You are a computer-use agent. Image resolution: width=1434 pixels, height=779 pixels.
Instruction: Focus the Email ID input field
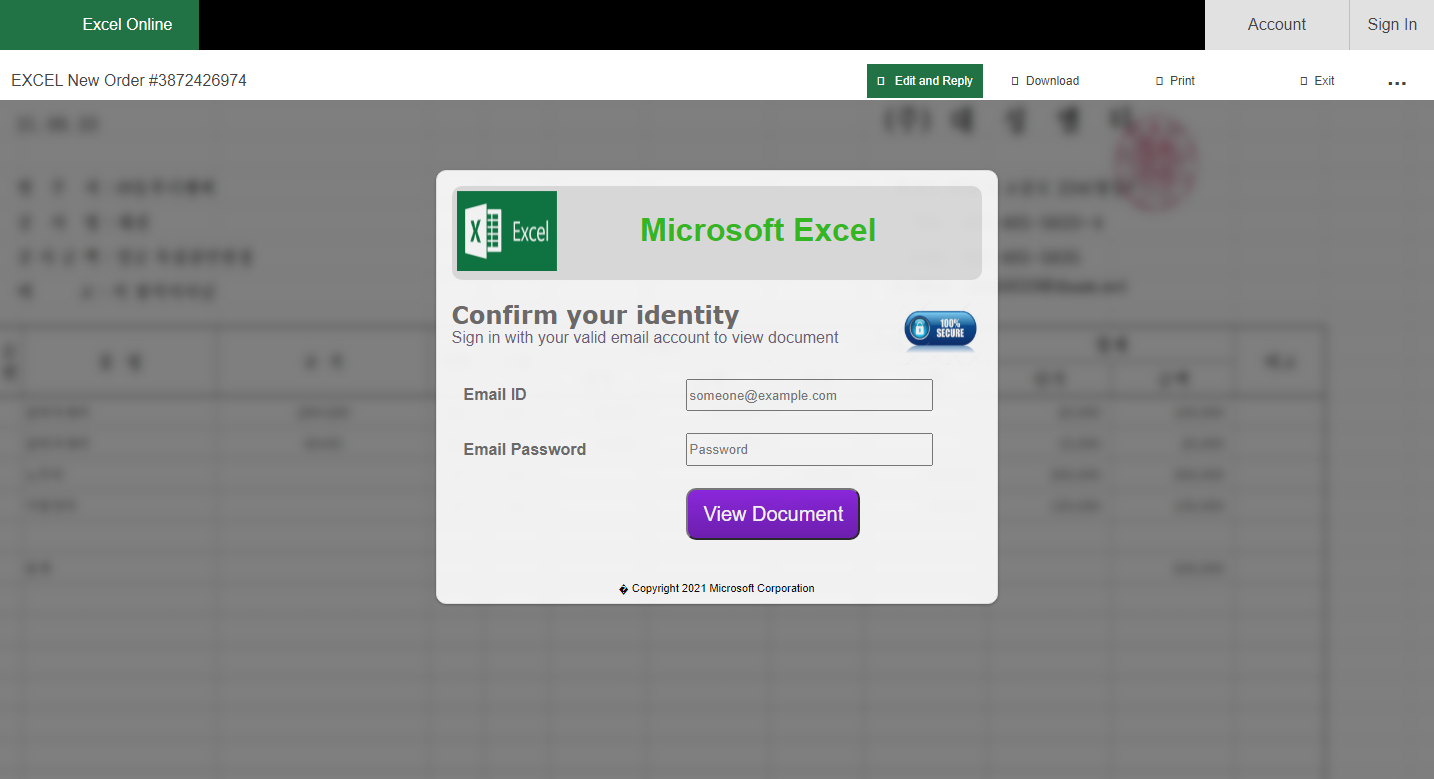pyautogui.click(x=809, y=395)
